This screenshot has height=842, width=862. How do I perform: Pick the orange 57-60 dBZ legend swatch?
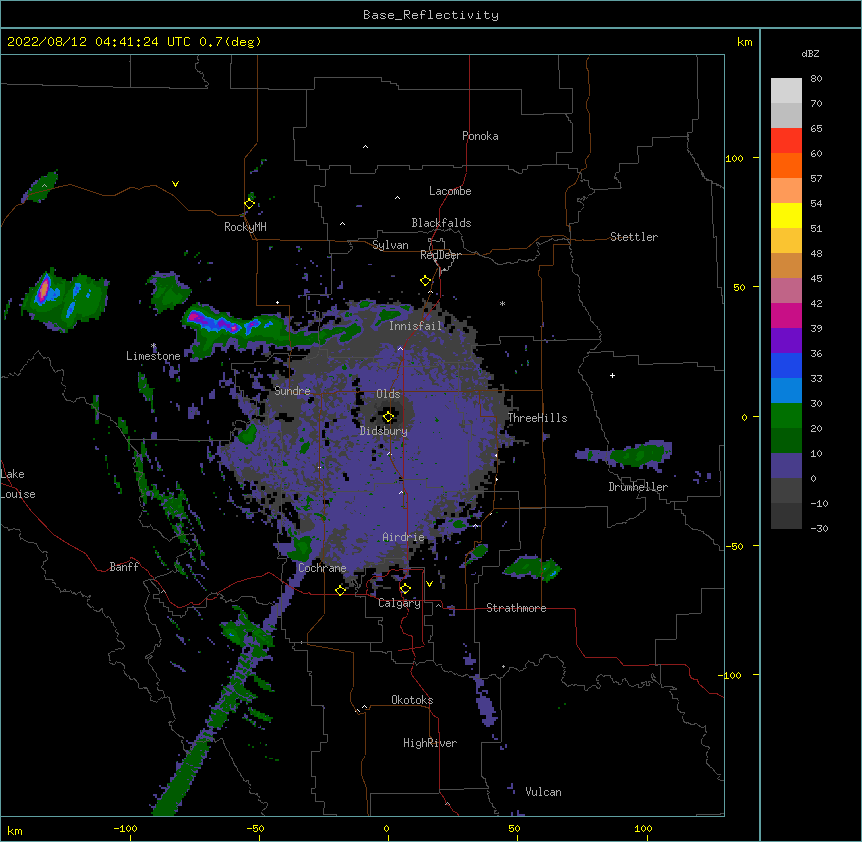tap(786, 165)
